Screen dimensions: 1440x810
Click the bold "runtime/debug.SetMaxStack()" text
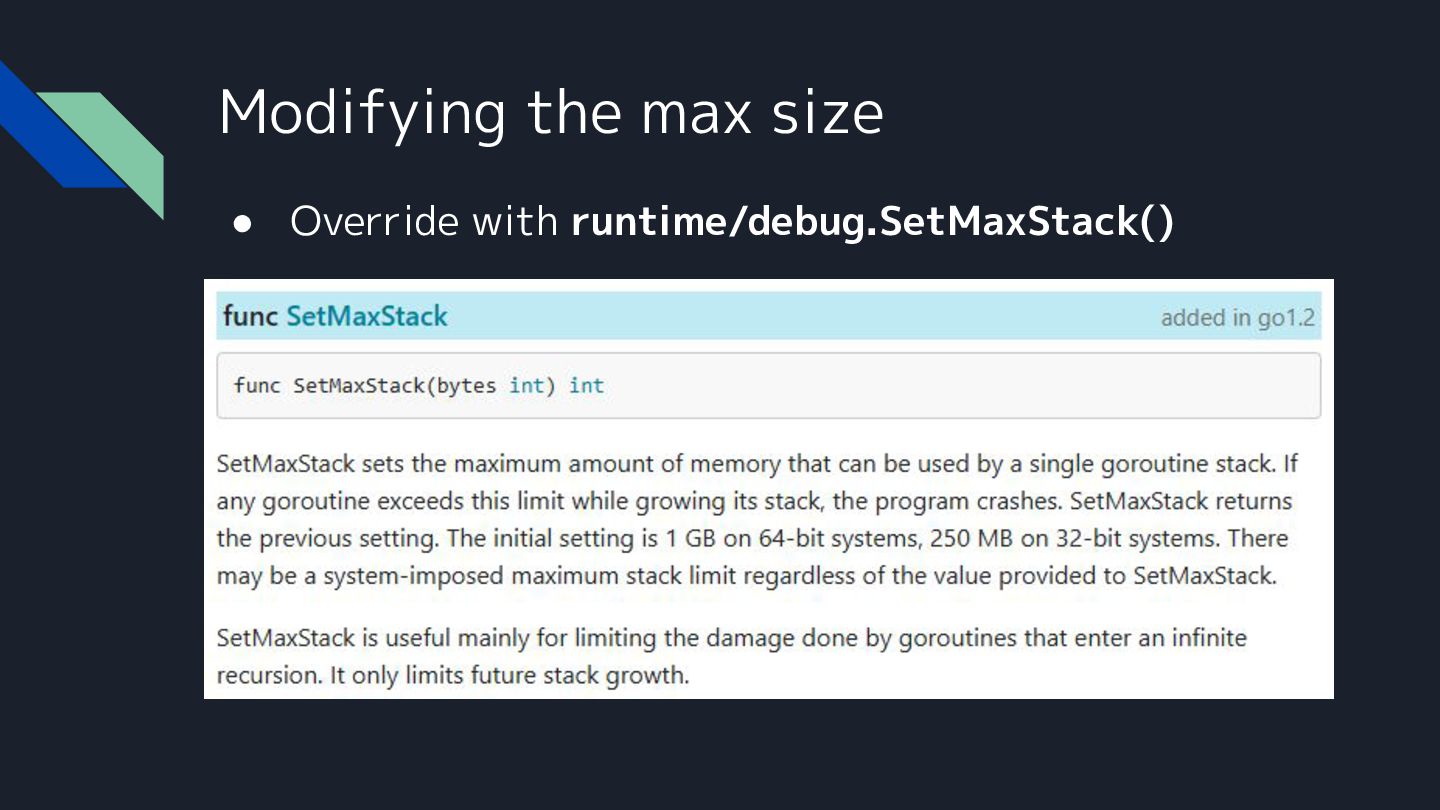[872, 222]
